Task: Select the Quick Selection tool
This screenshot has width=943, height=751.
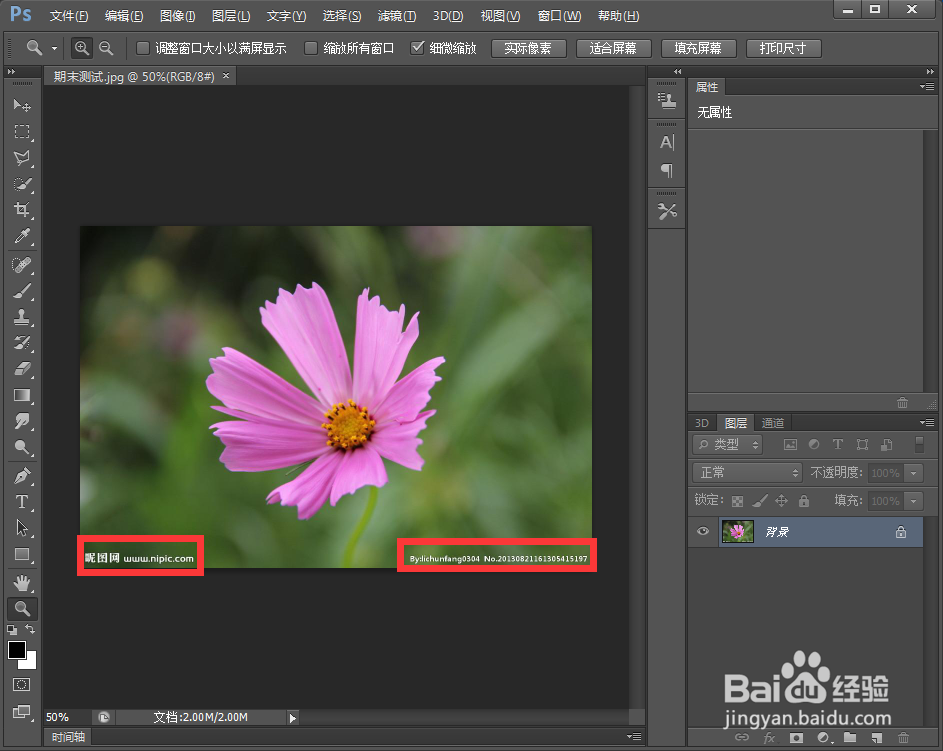Action: pos(22,184)
